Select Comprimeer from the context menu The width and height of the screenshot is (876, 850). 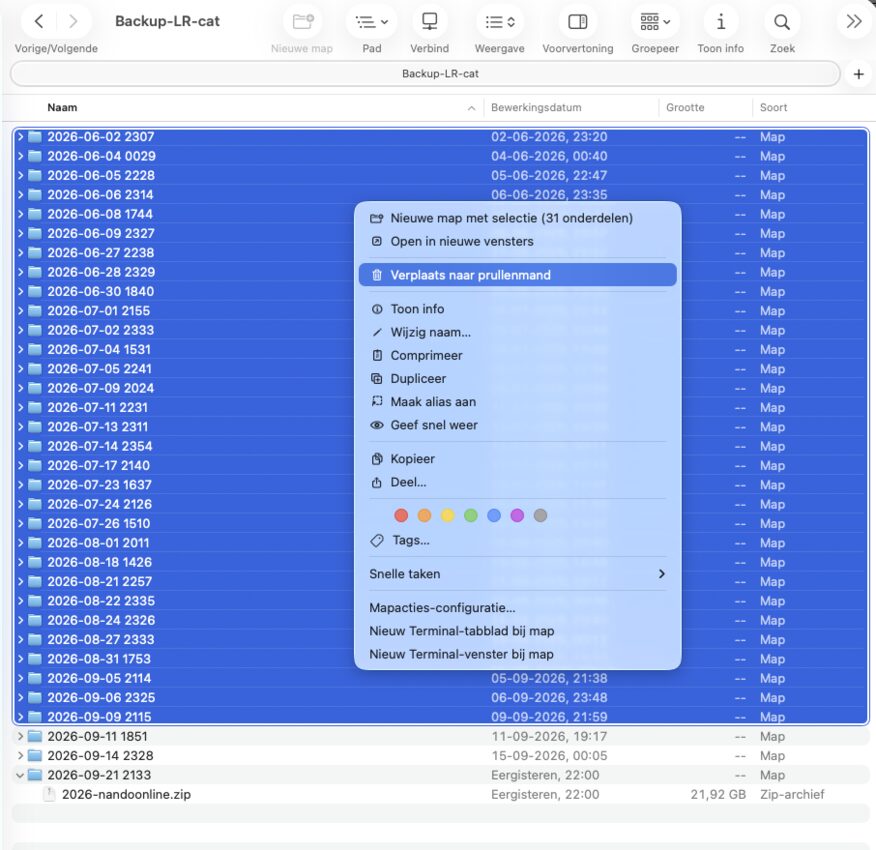coord(517,355)
